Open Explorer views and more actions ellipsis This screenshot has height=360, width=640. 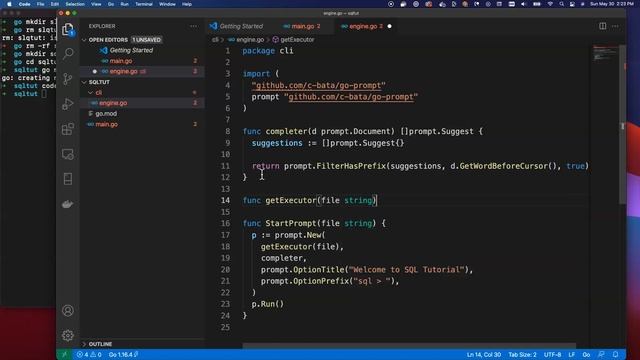(193, 26)
